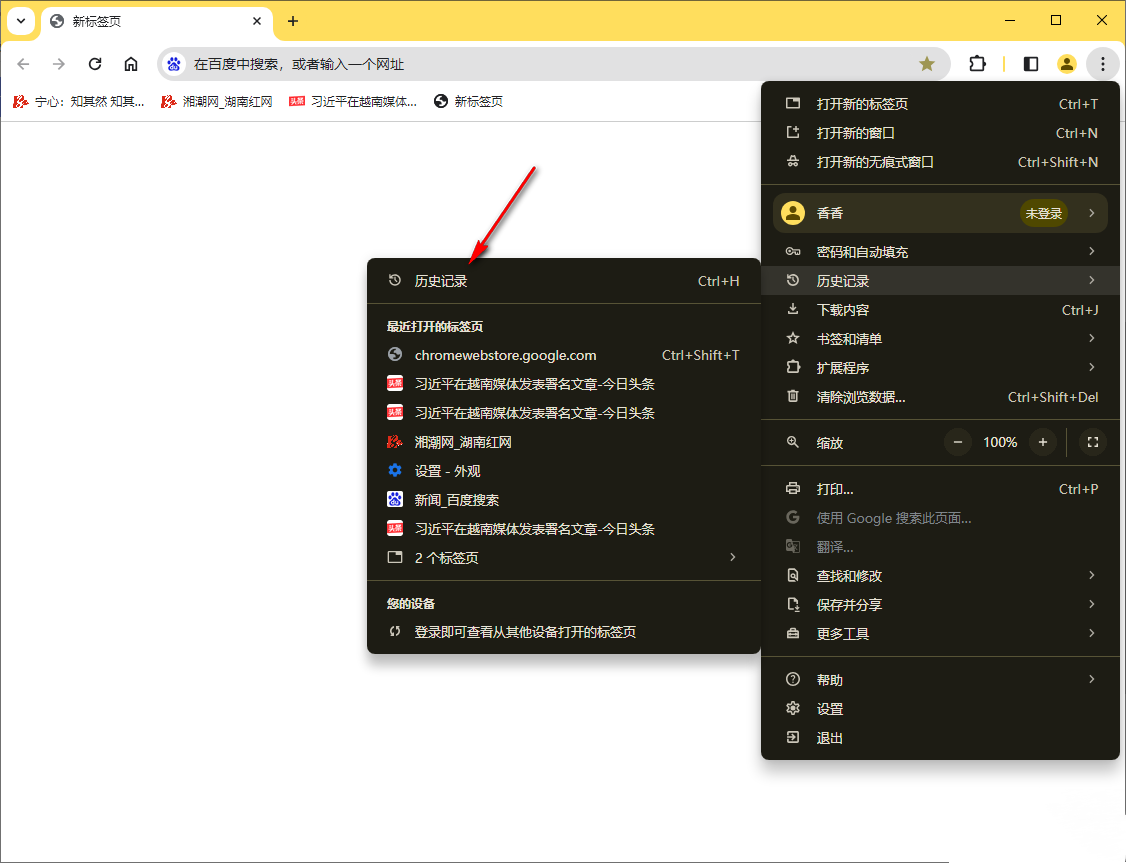Open 湘潮网_湖南红网 in recent tabs

coord(564,442)
